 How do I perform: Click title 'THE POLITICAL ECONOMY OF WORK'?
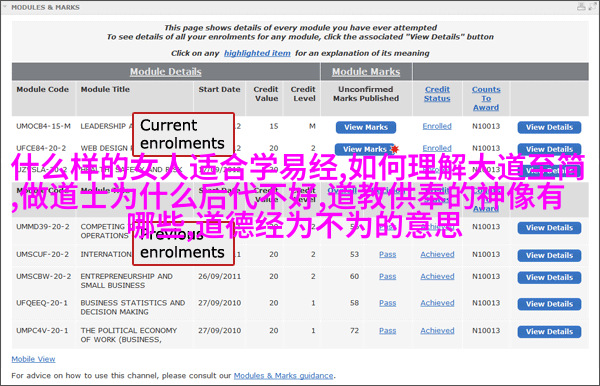(x=129, y=335)
